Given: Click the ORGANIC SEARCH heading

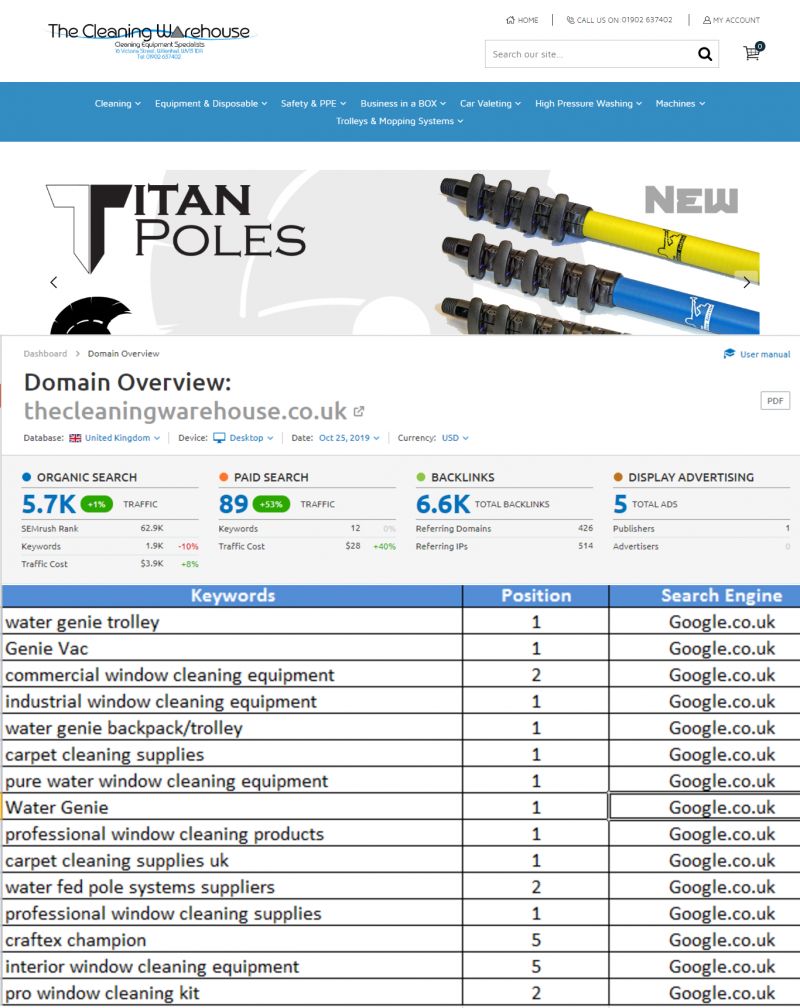Looking at the screenshot, I should point(87,477).
